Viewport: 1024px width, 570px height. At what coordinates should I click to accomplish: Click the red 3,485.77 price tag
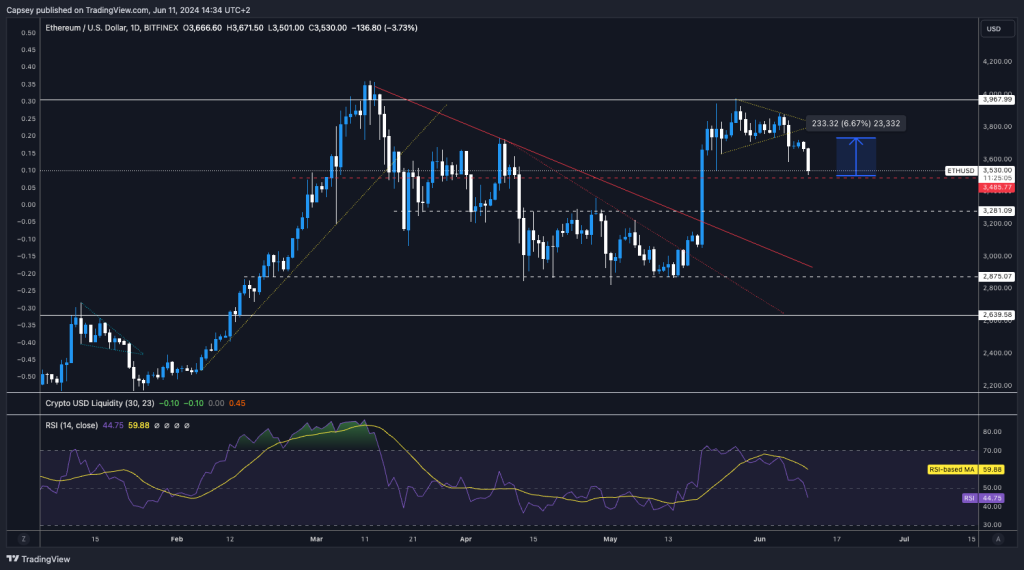[x=998, y=187]
